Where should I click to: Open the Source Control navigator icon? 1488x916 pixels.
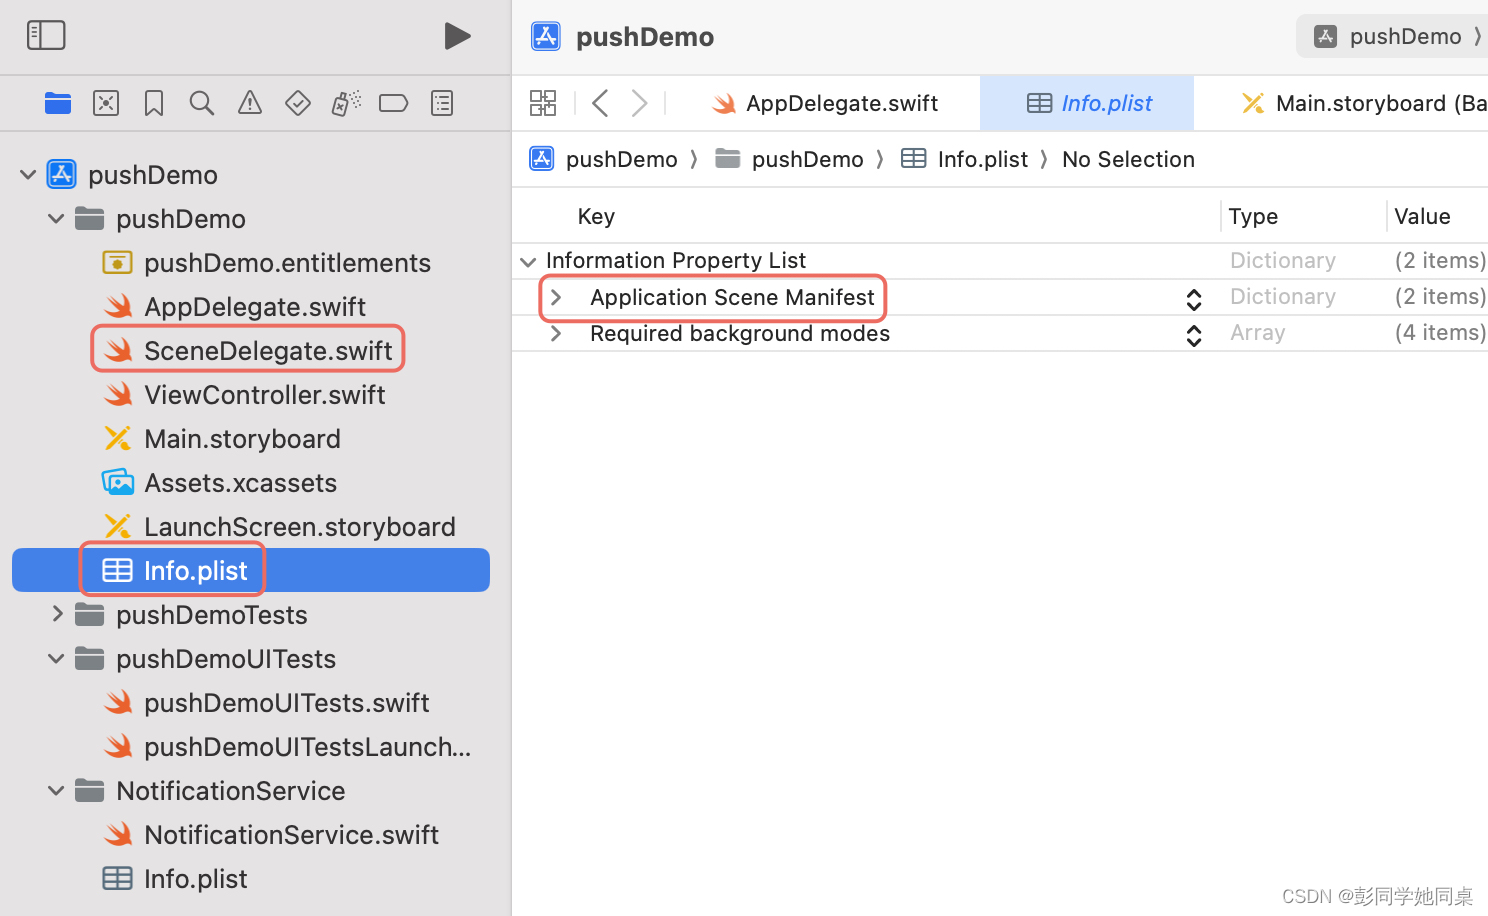pyautogui.click(x=106, y=103)
